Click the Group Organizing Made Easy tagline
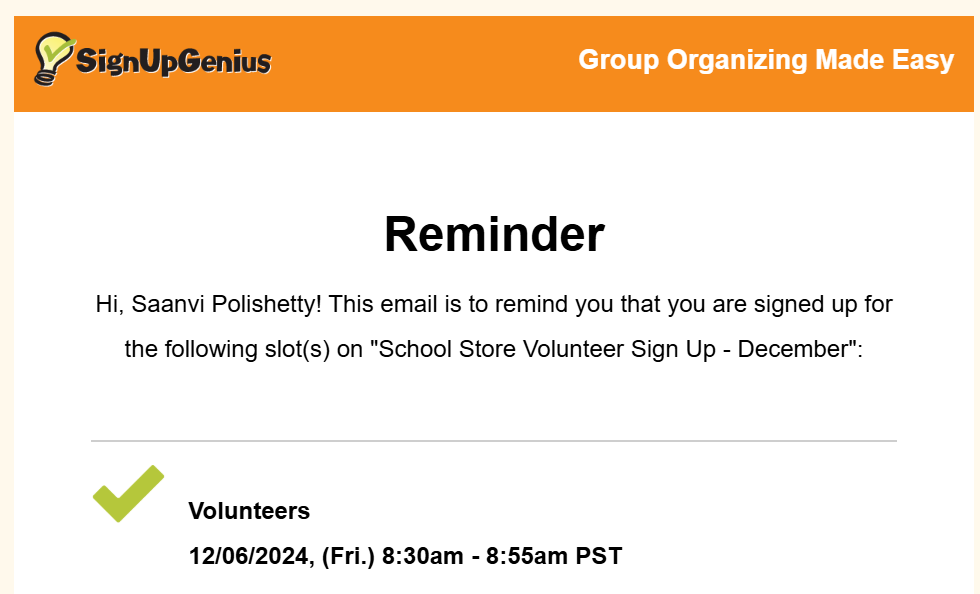The image size is (980, 594). 766,60
